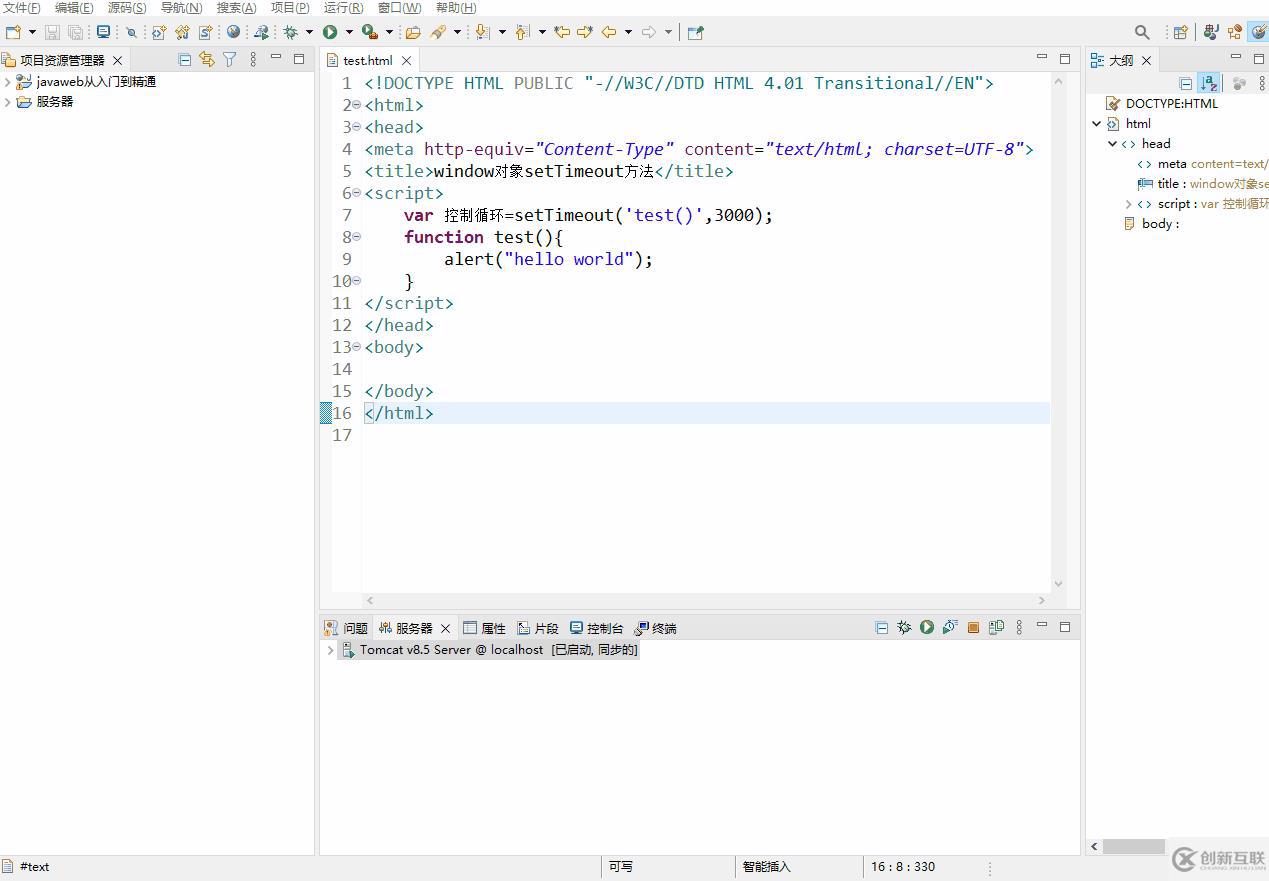Toggle alphabetical sort in Outline panel
The image size is (1269, 881).
tap(1209, 83)
